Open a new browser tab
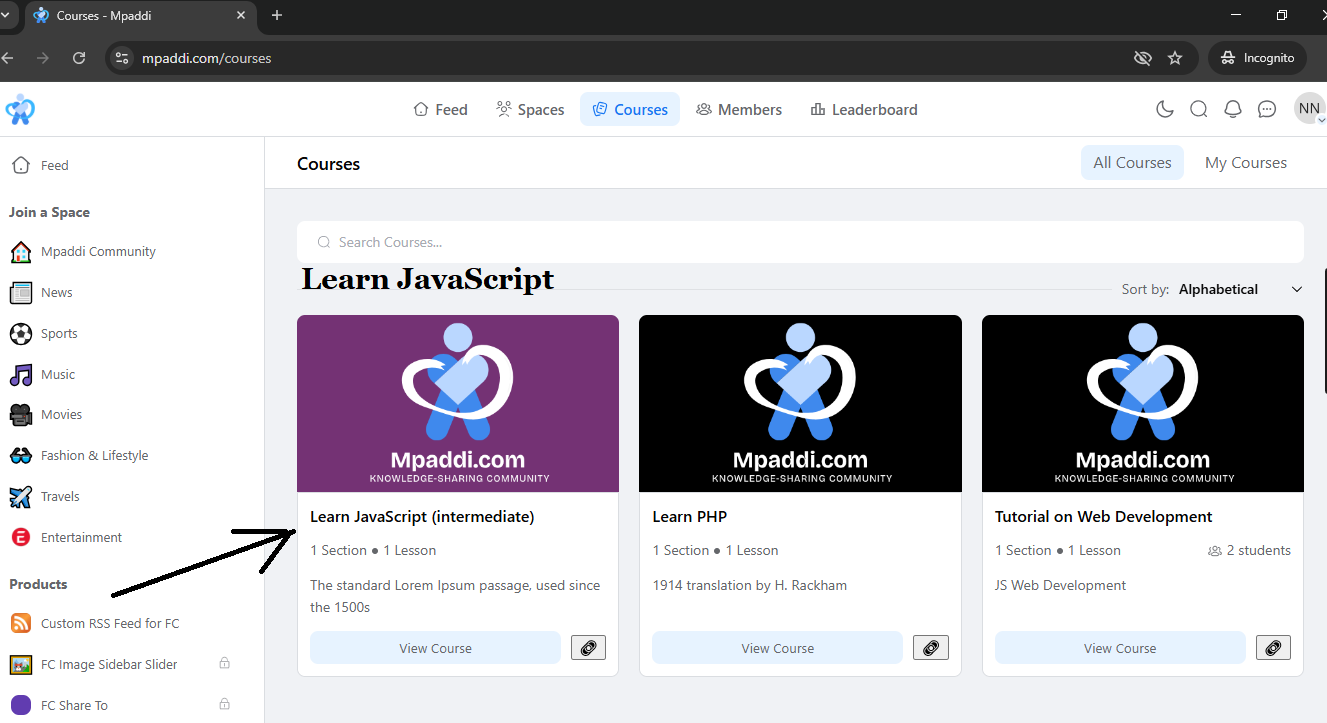 pyautogui.click(x=277, y=15)
